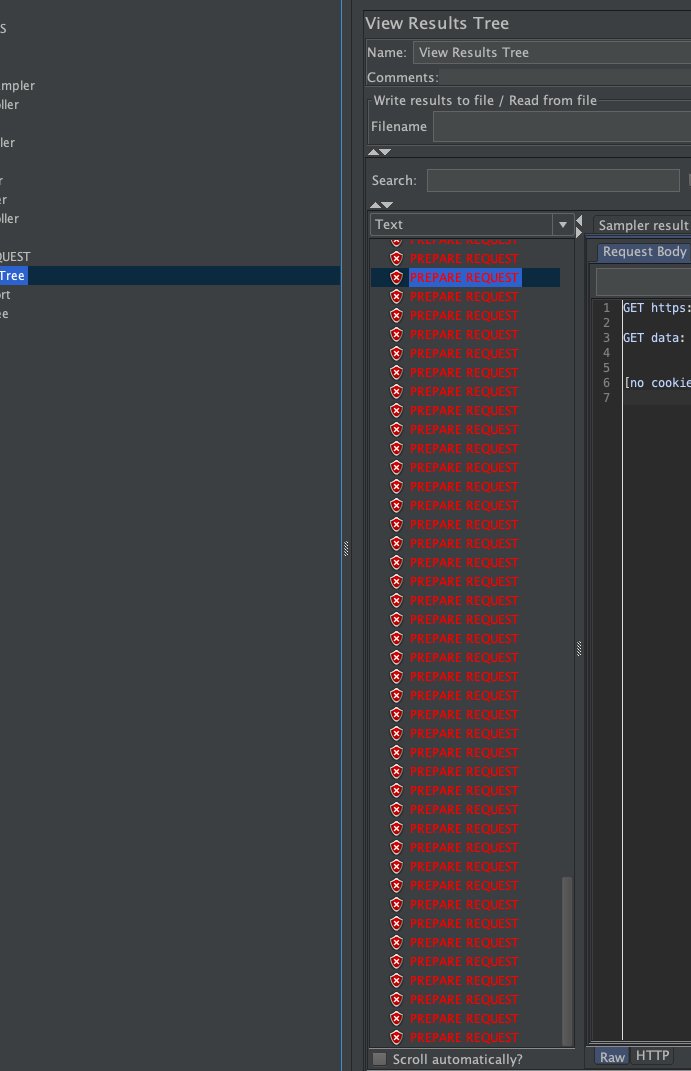Click the arrow button of the Text dropdown
The height and width of the screenshot is (1071, 691).
point(563,225)
